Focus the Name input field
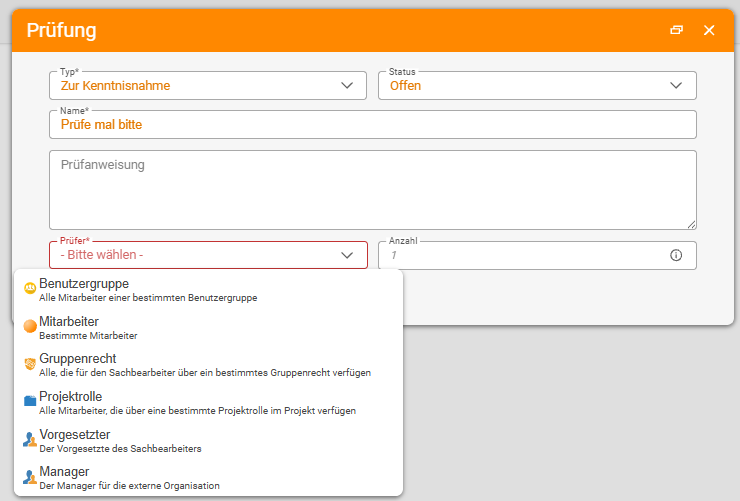This screenshot has height=501, width=740. coord(373,125)
